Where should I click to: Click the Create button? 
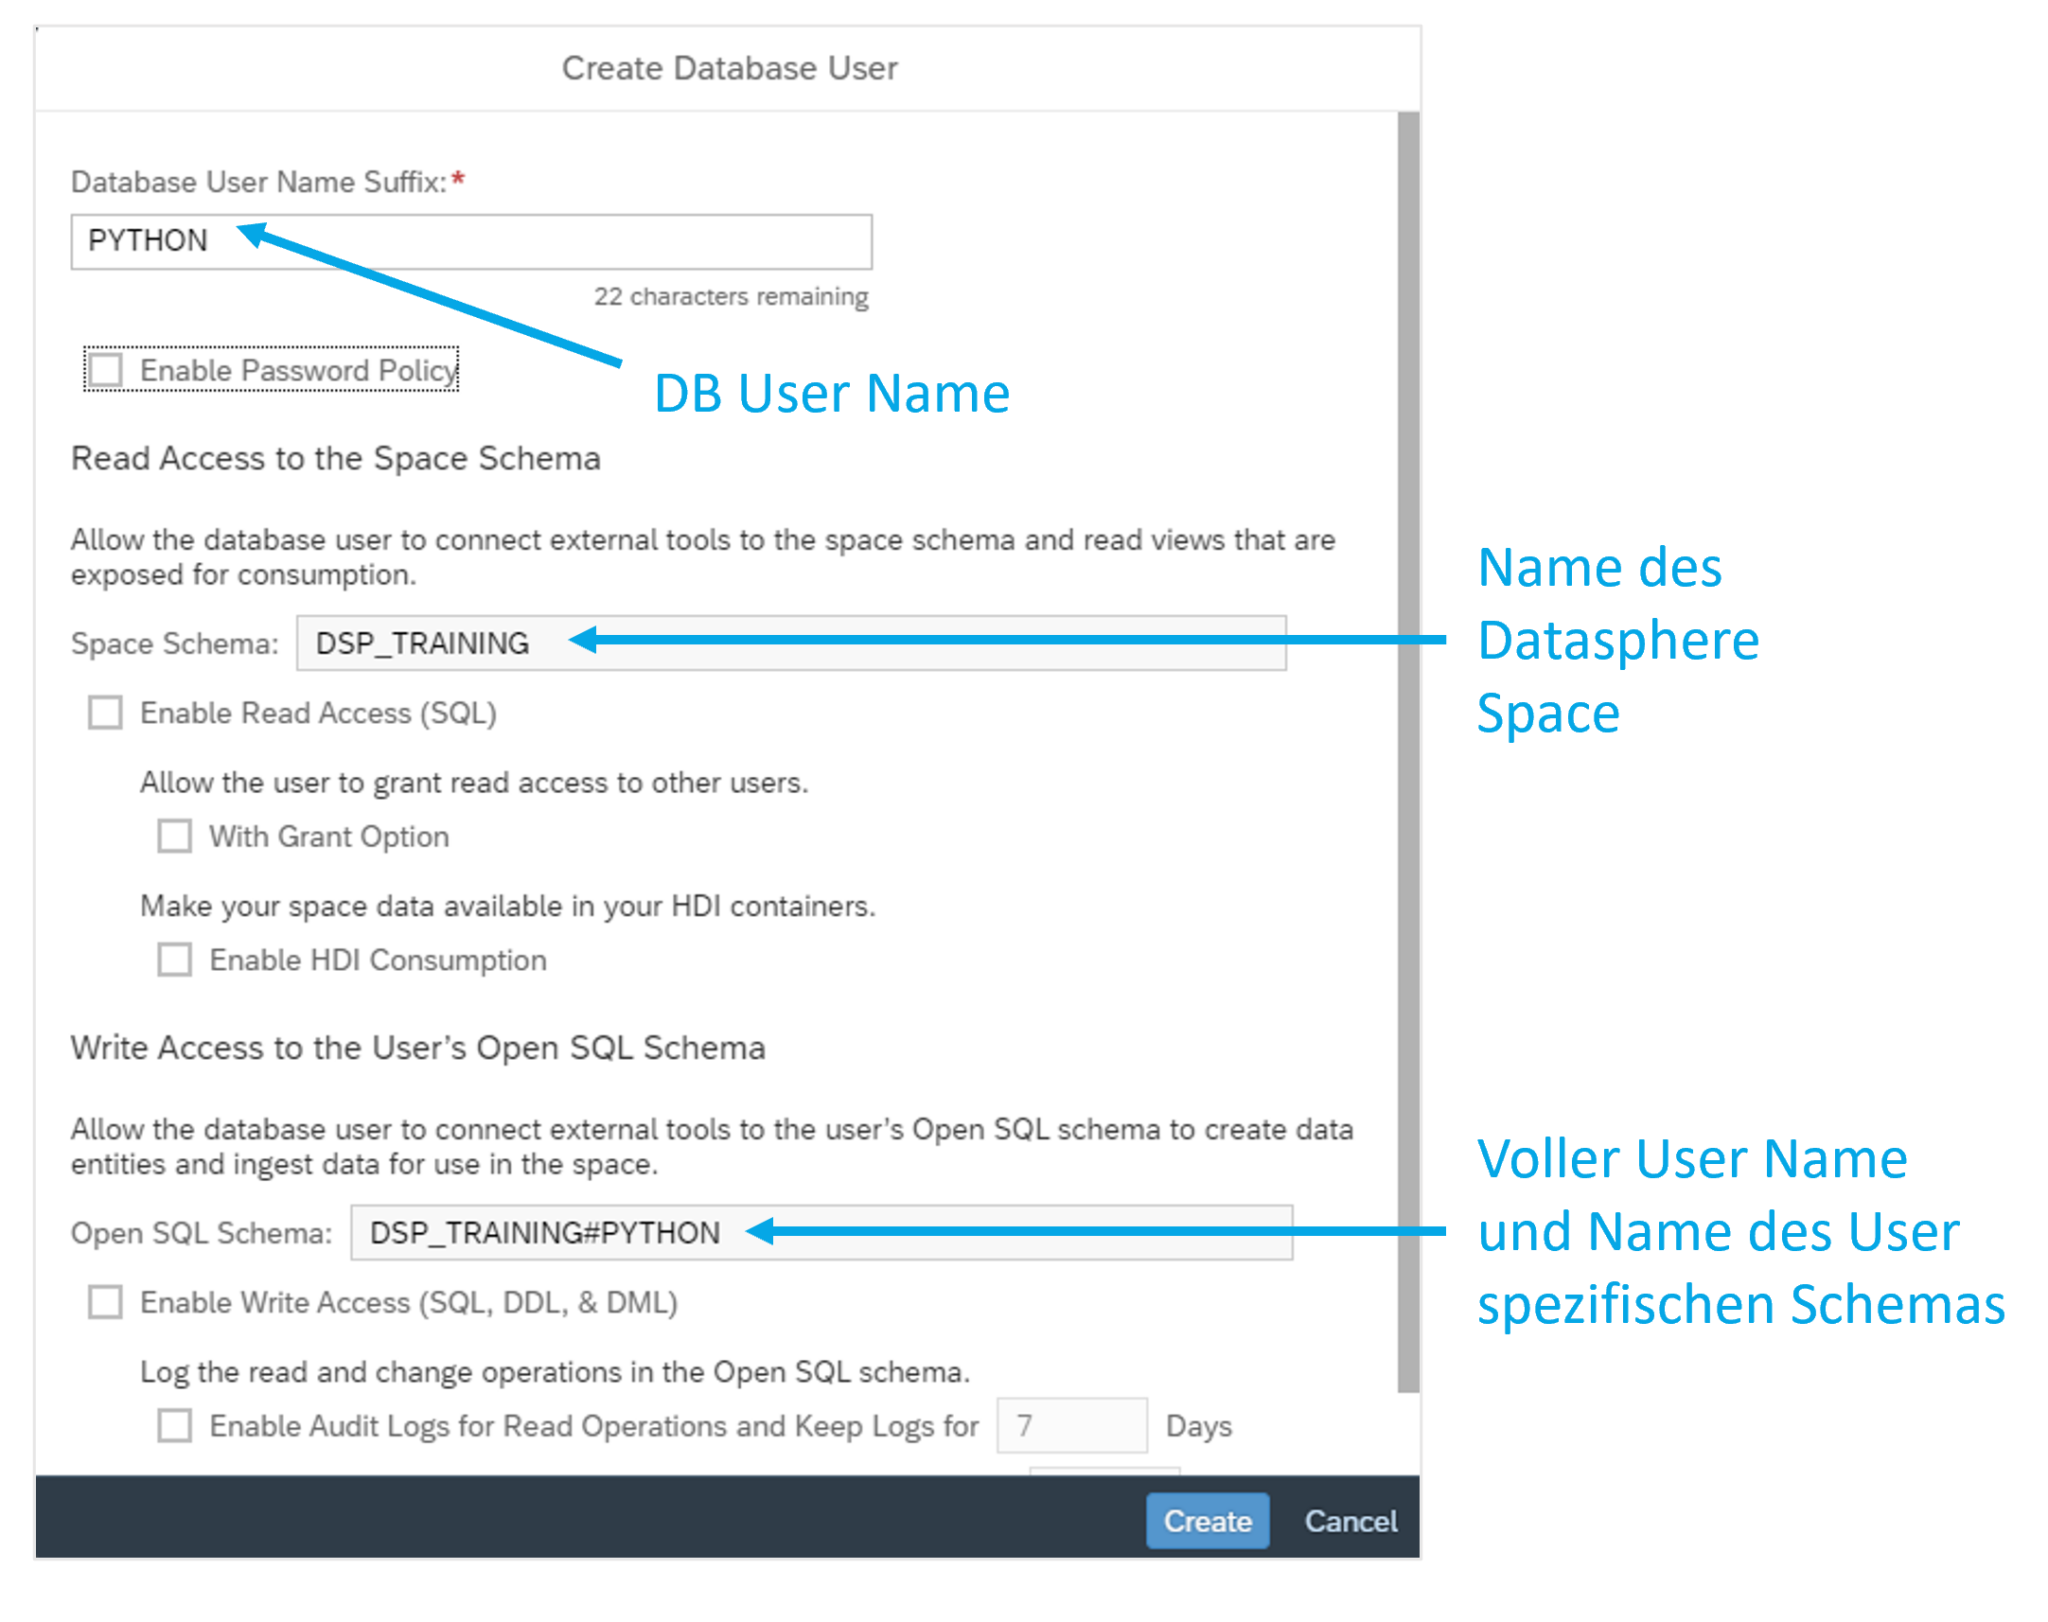(1206, 1520)
